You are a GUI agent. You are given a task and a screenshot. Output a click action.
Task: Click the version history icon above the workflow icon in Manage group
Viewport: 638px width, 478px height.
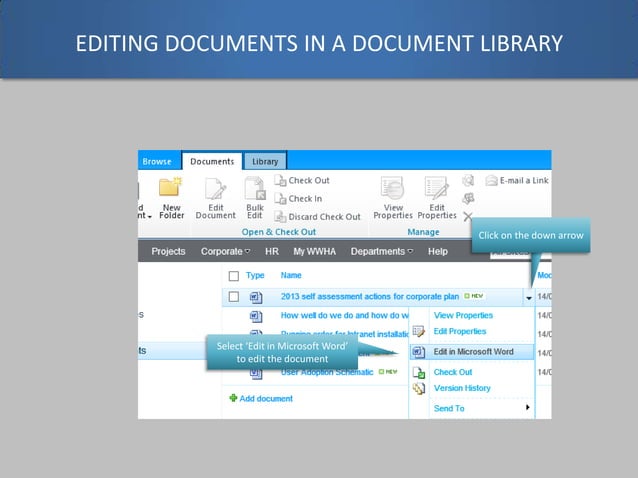coord(468,180)
